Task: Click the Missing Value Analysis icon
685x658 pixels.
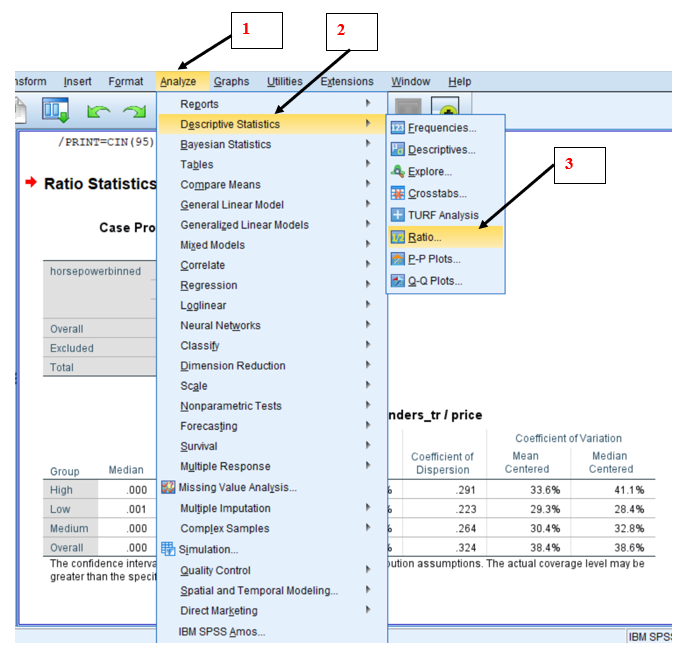Action: pos(168,487)
